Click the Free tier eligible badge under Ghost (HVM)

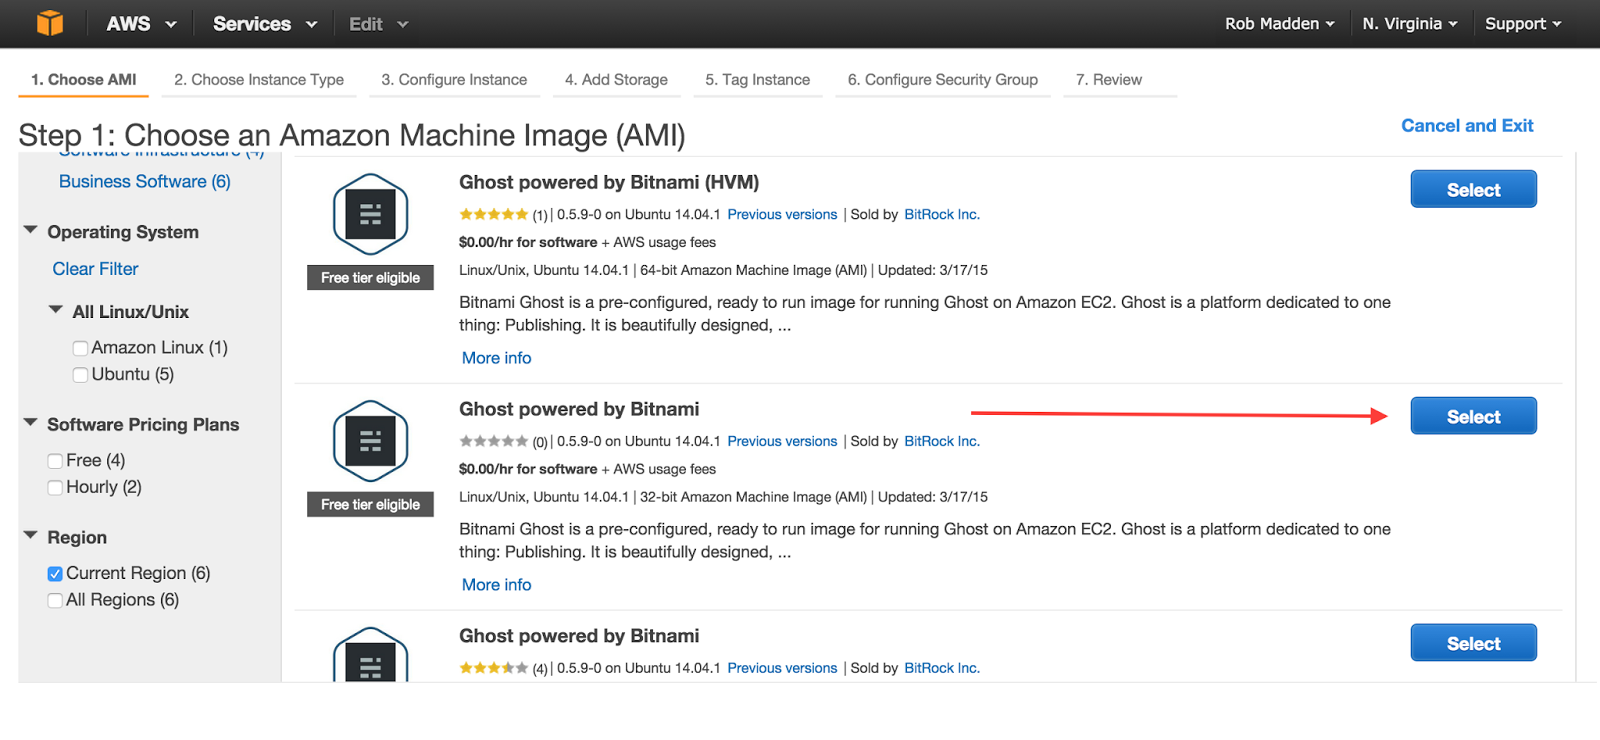pyautogui.click(x=370, y=278)
